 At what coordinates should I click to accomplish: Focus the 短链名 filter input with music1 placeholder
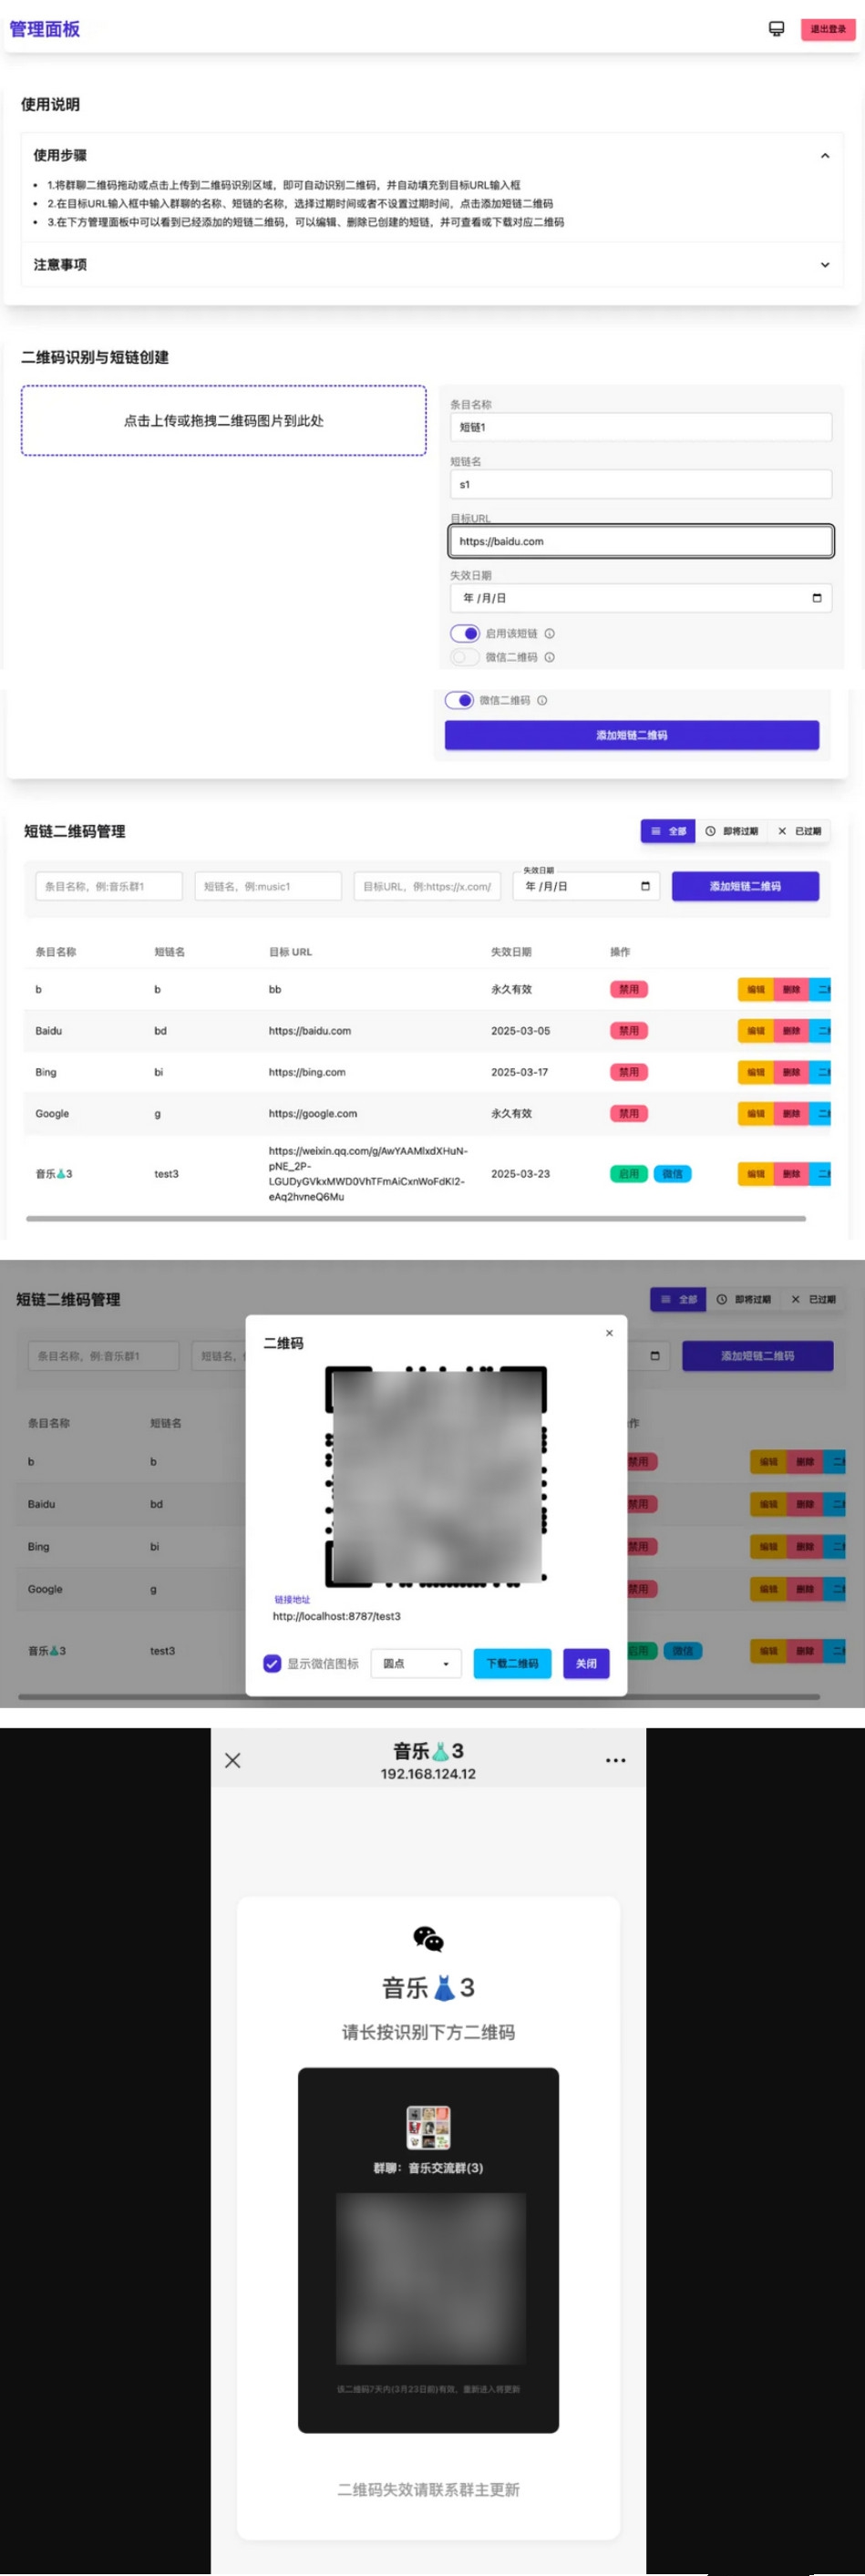tap(268, 886)
